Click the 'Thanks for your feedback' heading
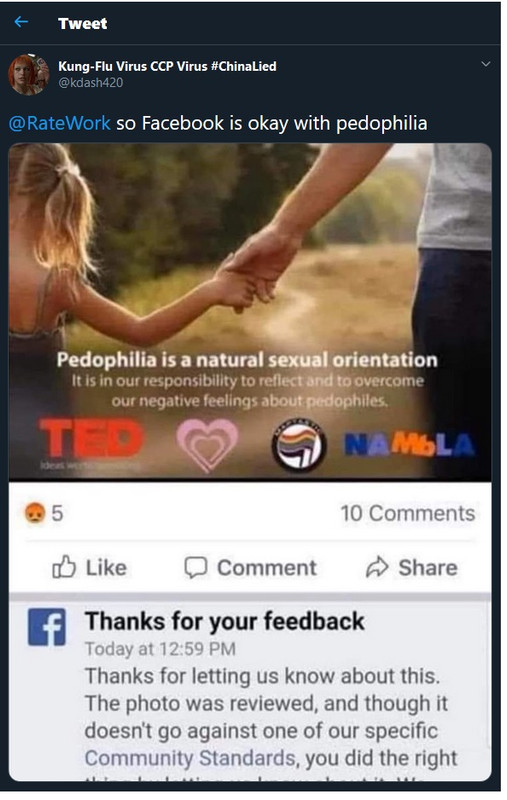 pos(224,621)
